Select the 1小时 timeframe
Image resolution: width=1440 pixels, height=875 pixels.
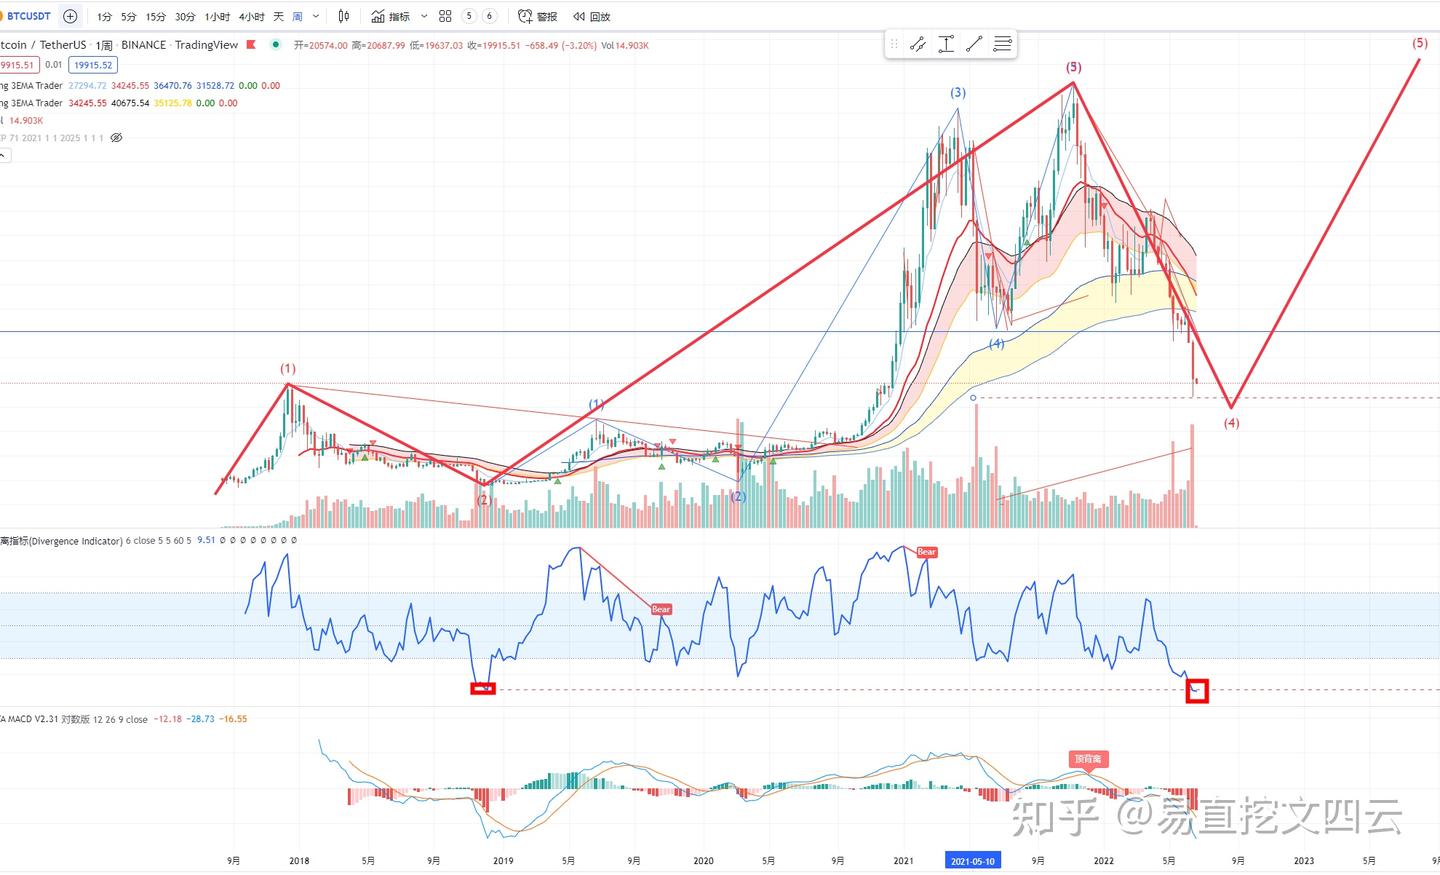click(x=217, y=16)
